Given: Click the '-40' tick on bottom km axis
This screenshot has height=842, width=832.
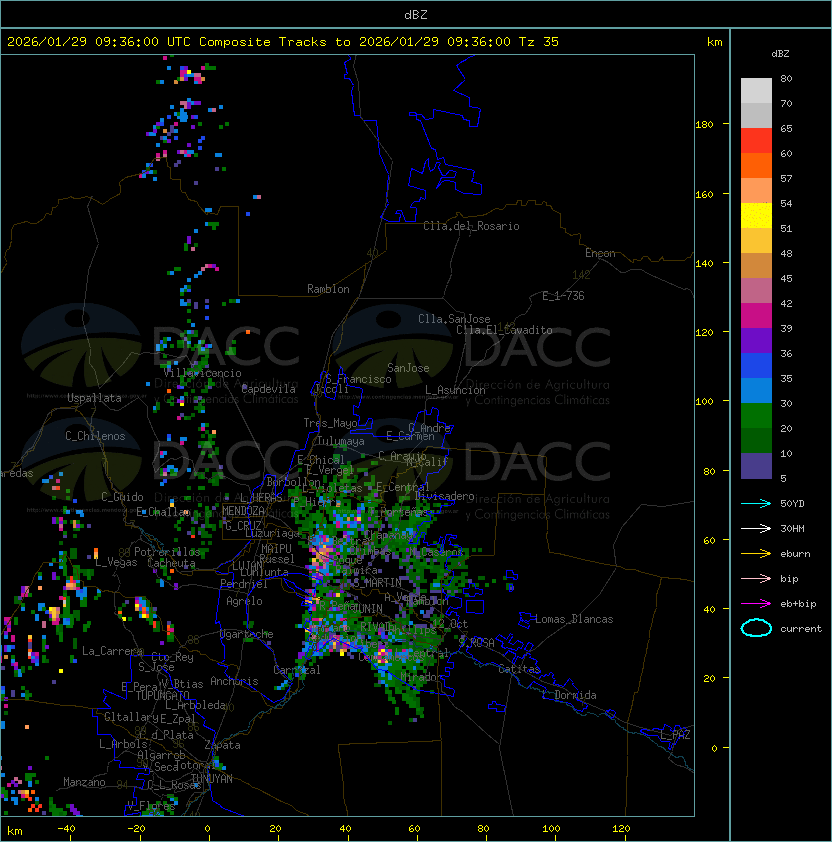Looking at the screenshot, I should click(66, 829).
